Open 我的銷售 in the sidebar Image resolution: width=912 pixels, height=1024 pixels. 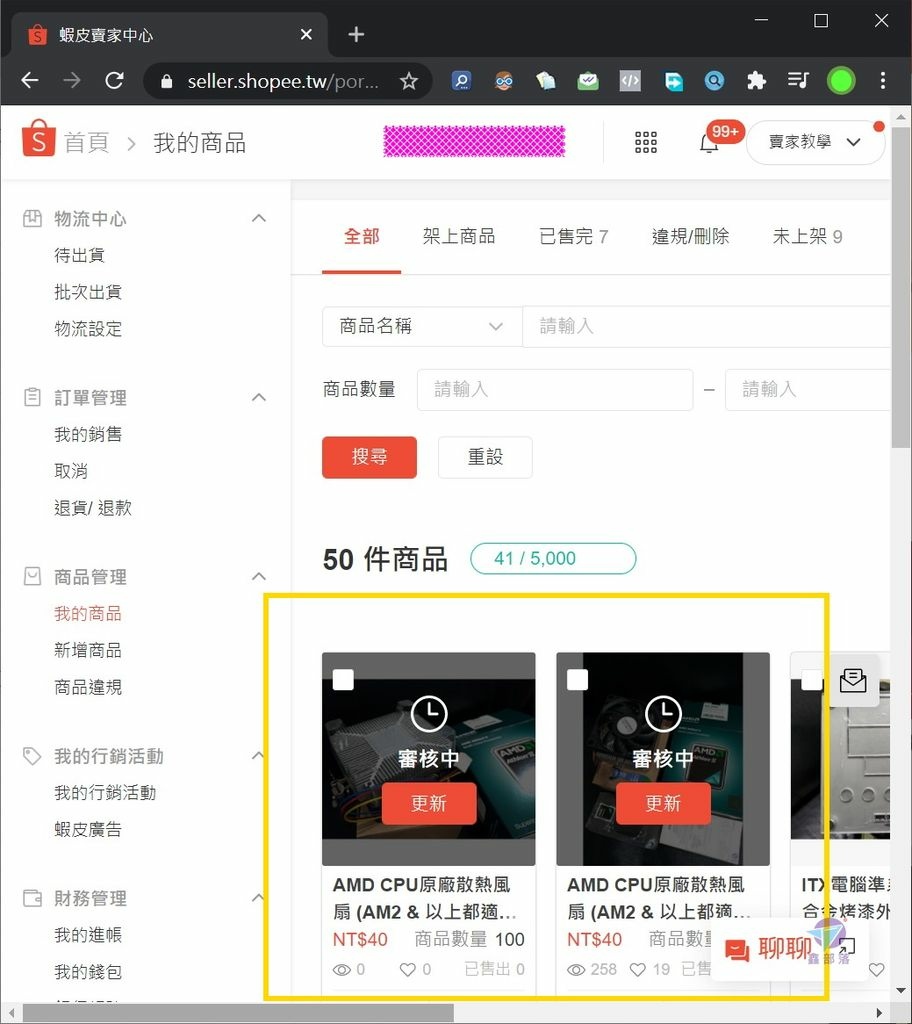[x=88, y=434]
